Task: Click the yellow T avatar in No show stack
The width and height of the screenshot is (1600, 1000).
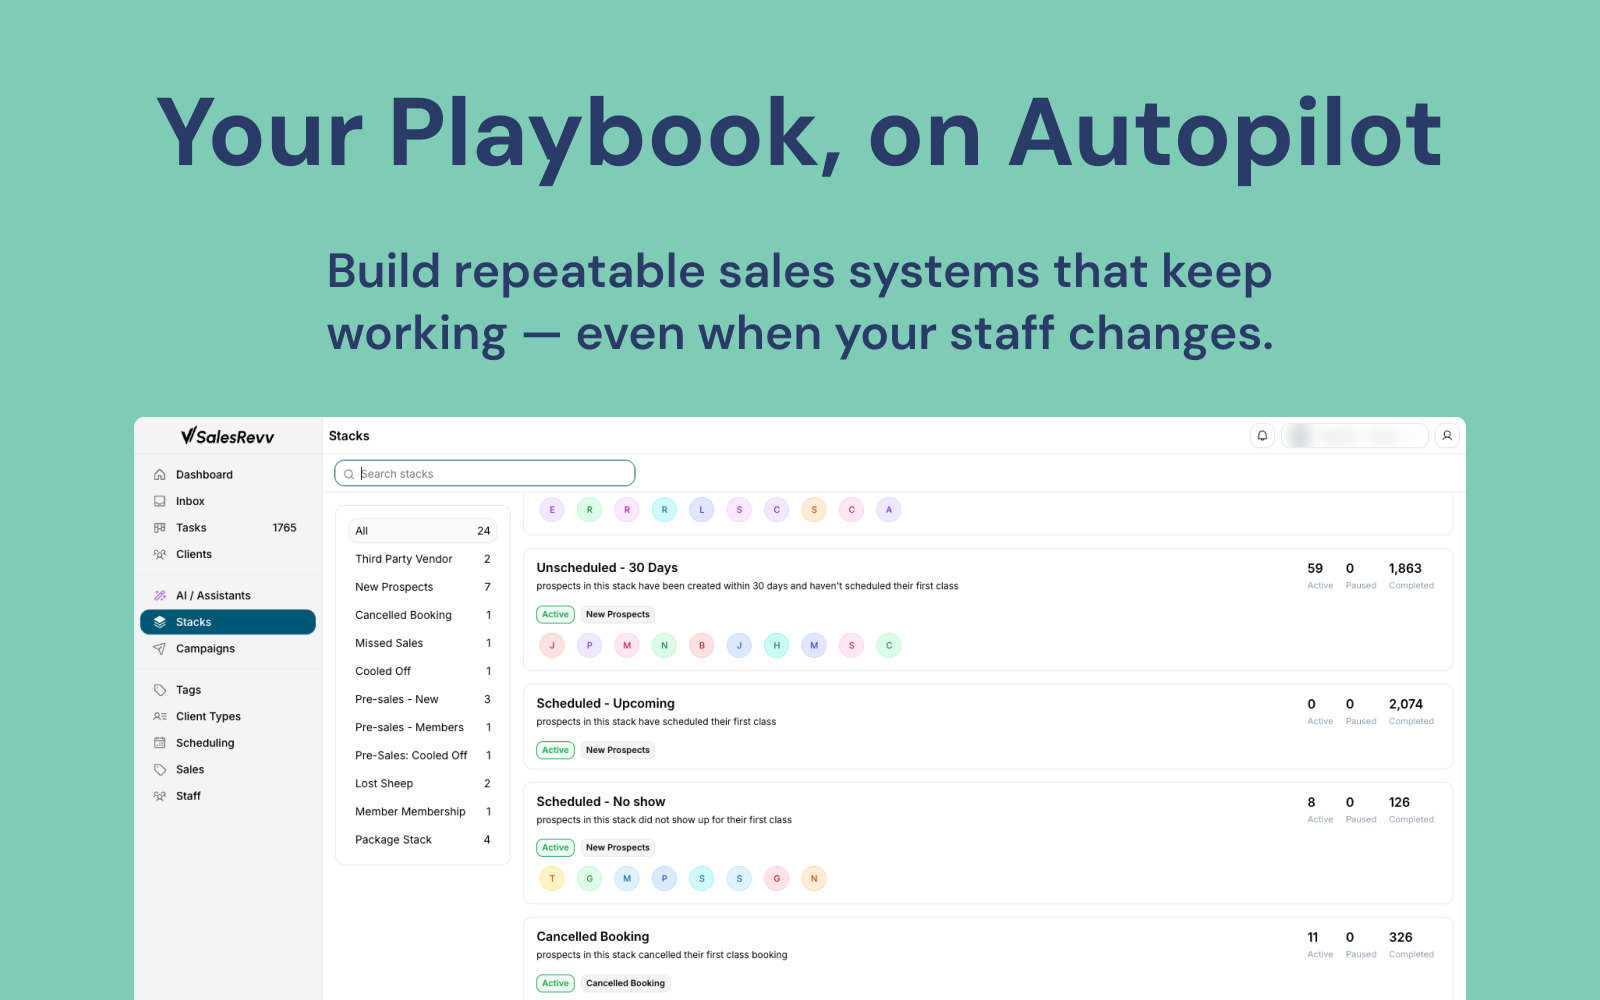Action: [552, 879]
